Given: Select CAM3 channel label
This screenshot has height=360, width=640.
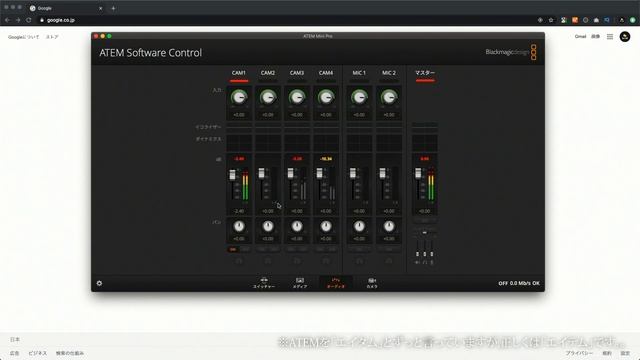Looking at the screenshot, I should [297, 73].
